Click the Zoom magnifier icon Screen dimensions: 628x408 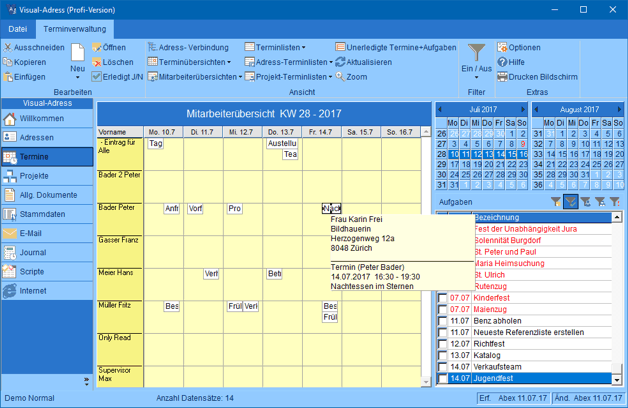coord(340,76)
